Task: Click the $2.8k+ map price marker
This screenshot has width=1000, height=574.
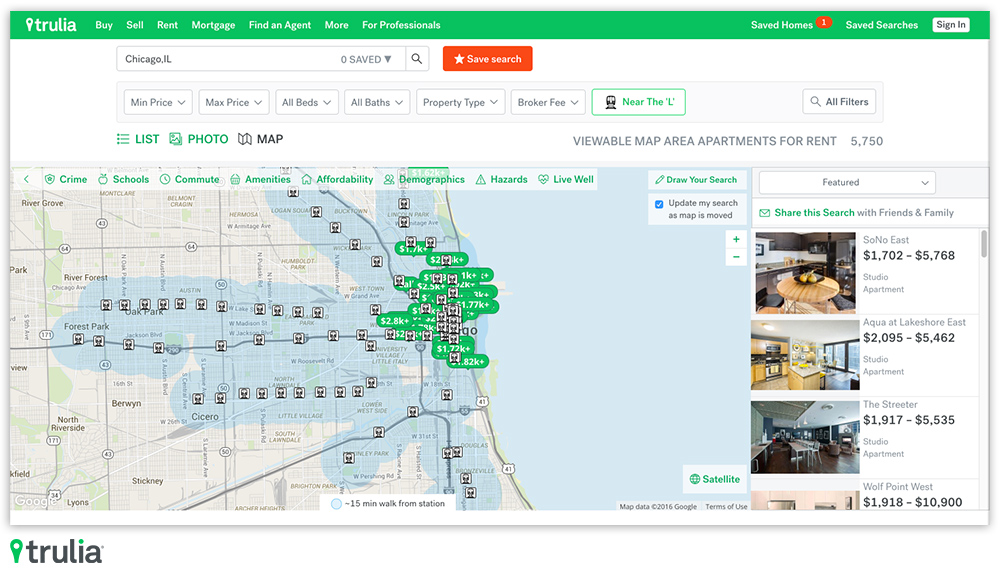Action: [393, 321]
